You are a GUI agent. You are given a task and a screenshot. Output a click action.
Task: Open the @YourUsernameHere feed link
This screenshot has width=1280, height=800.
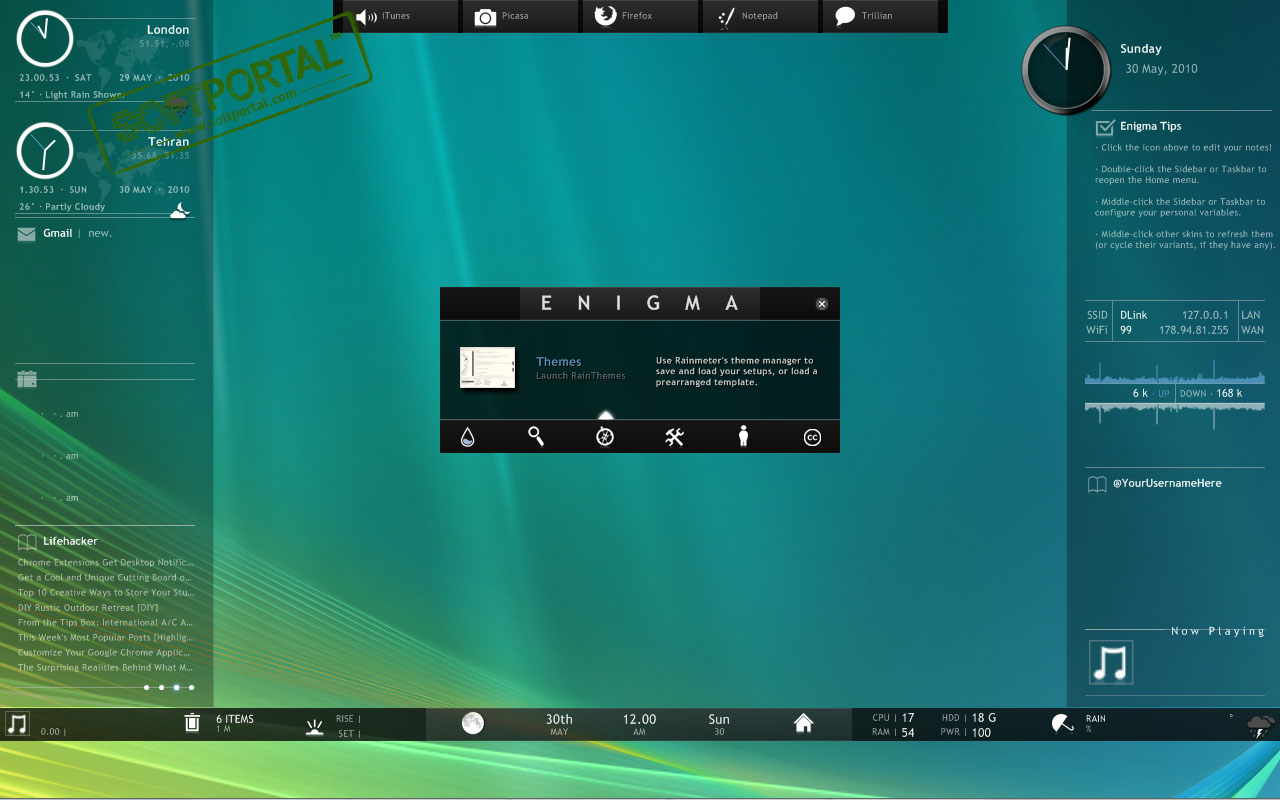[x=1167, y=483]
